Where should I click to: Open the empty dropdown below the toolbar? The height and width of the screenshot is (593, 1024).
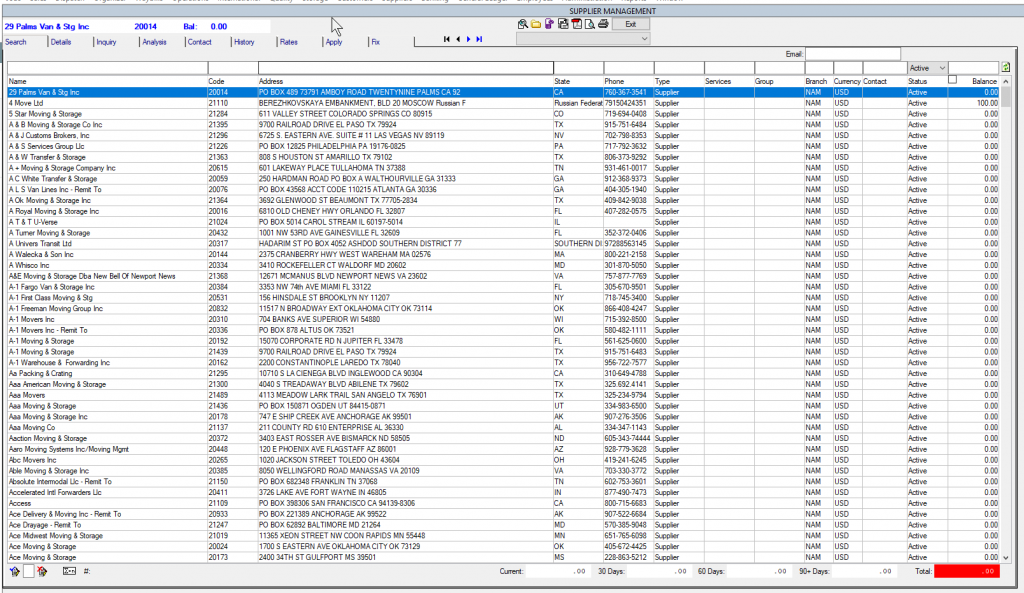[x=583, y=39]
